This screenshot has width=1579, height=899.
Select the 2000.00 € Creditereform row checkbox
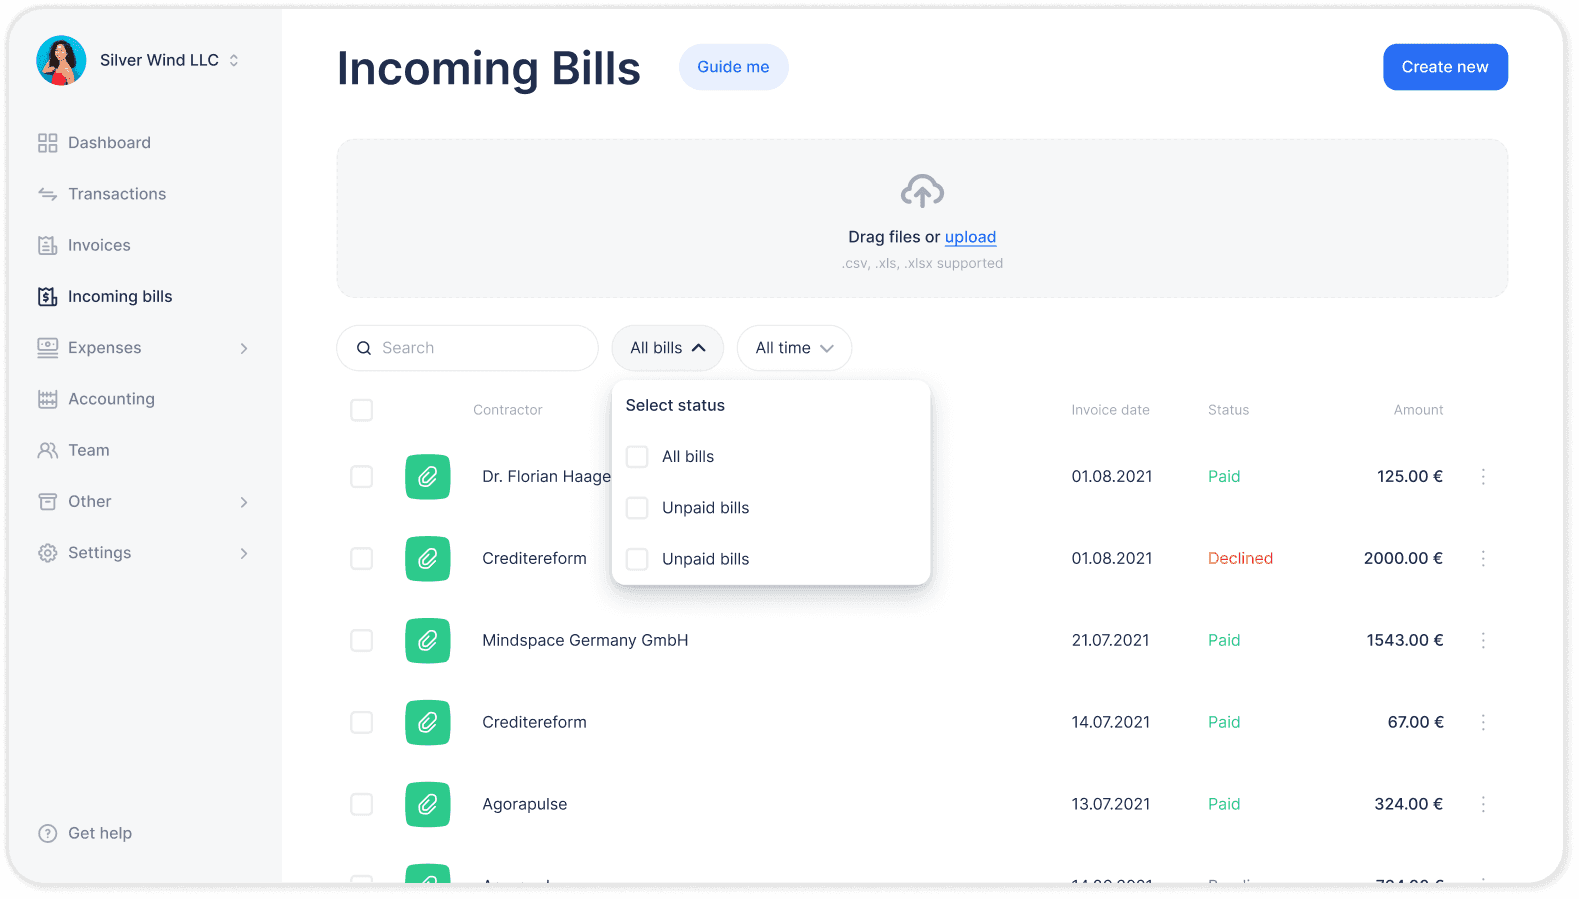pyautogui.click(x=362, y=559)
